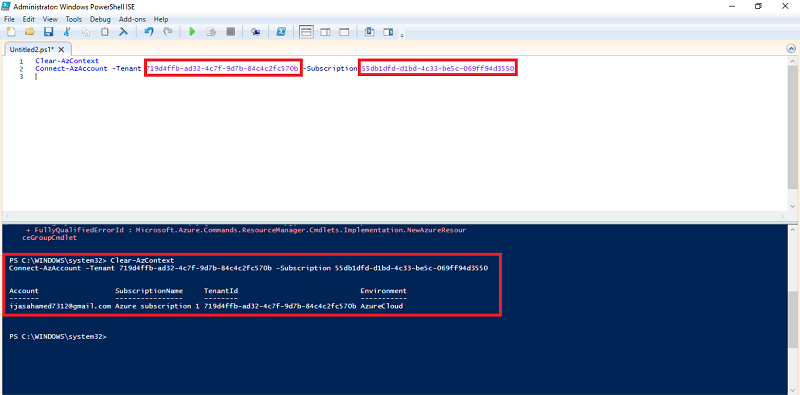Open New Remote PowerShell Tab icon
The width and height of the screenshot is (800, 395).
(256, 32)
